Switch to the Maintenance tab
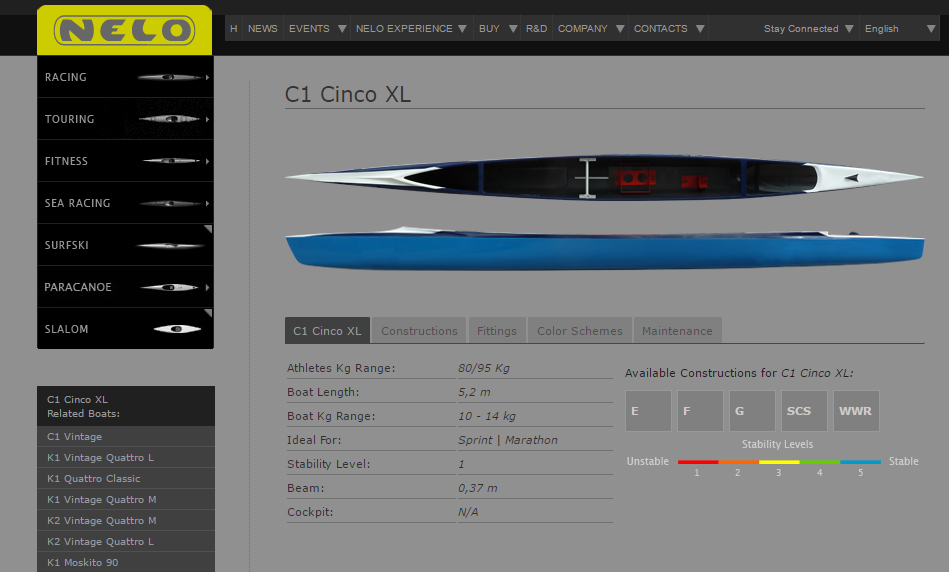949x572 pixels. (x=677, y=330)
